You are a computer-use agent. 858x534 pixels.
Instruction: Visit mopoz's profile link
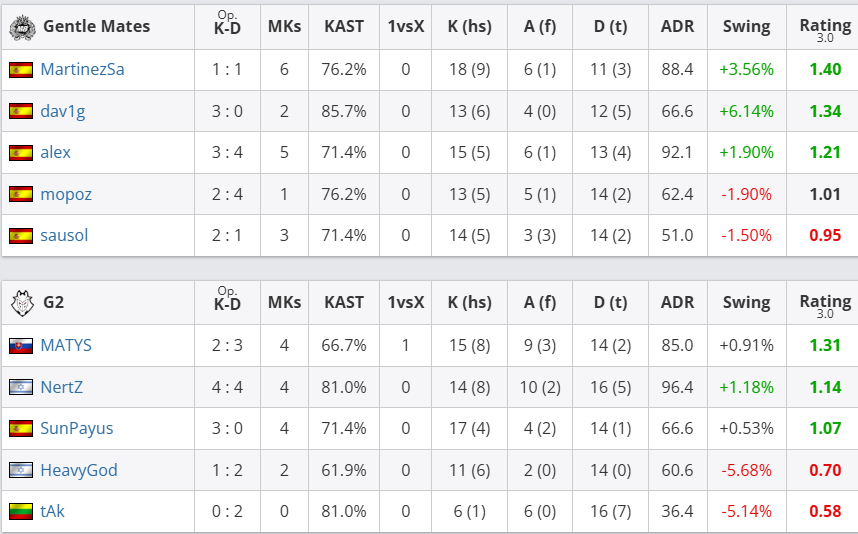[x=66, y=194]
